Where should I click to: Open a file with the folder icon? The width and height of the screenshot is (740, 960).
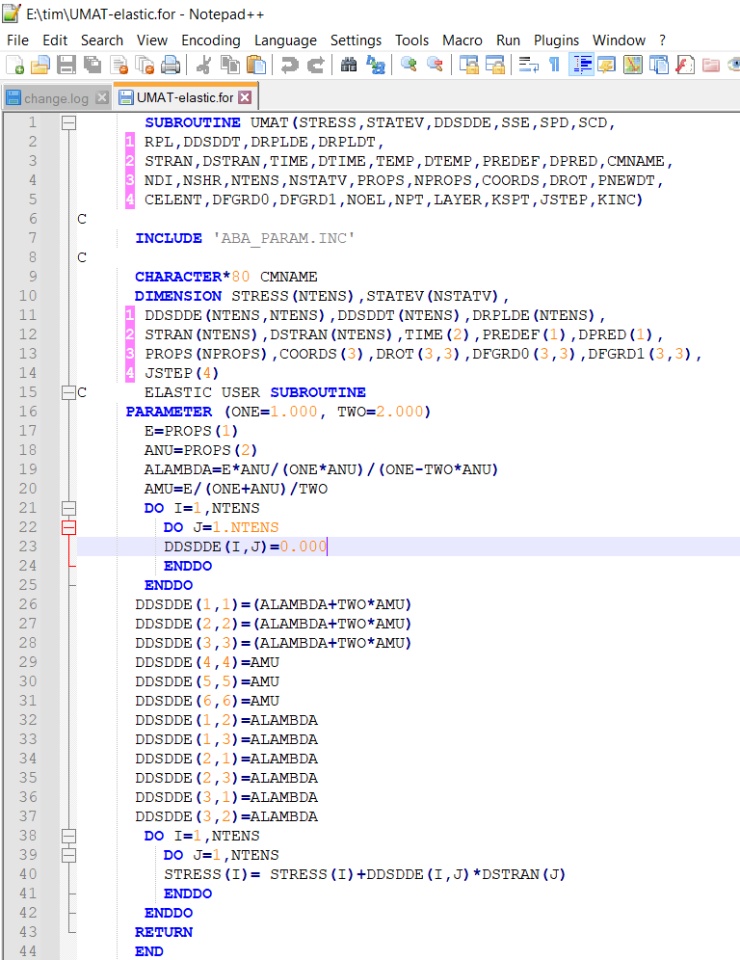[40, 64]
